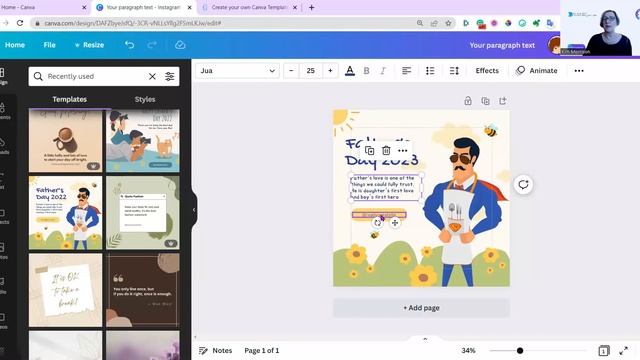Open more options on floating element toolbar

tap(402, 151)
